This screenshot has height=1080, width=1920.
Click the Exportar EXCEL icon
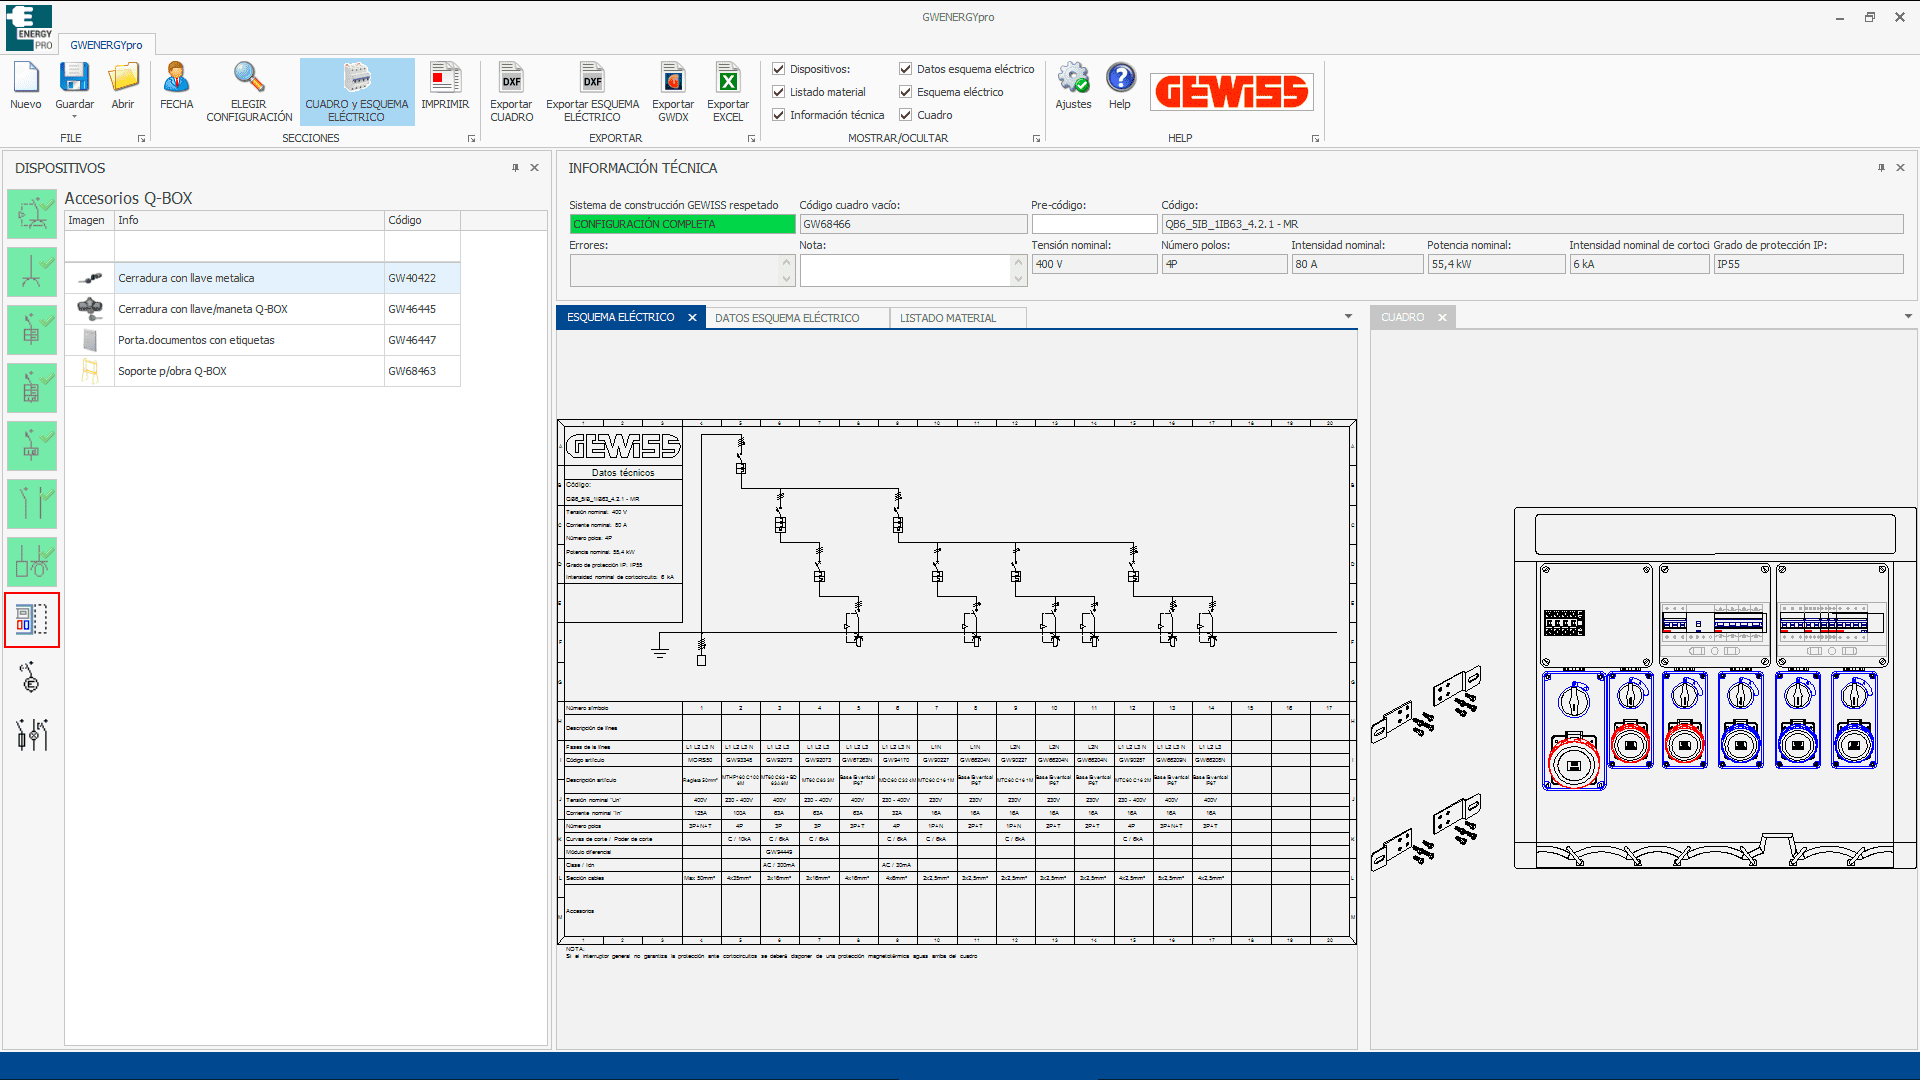point(728,78)
